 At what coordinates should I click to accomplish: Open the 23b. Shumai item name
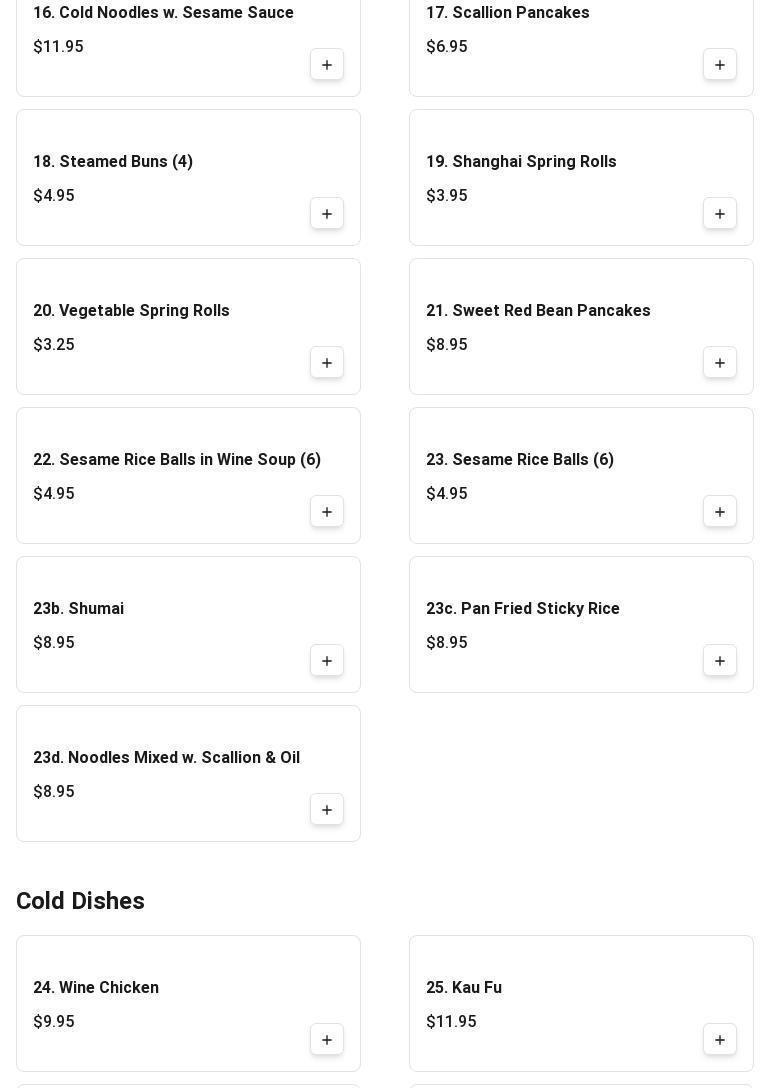(78, 609)
